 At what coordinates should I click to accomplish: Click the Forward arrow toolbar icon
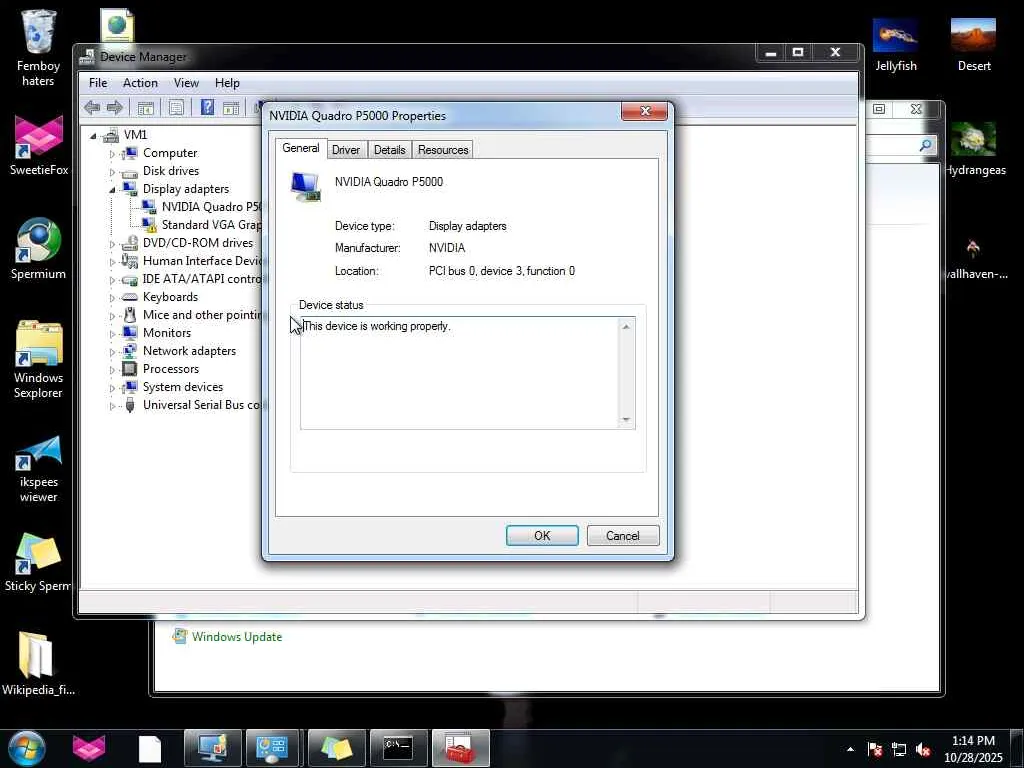point(114,107)
